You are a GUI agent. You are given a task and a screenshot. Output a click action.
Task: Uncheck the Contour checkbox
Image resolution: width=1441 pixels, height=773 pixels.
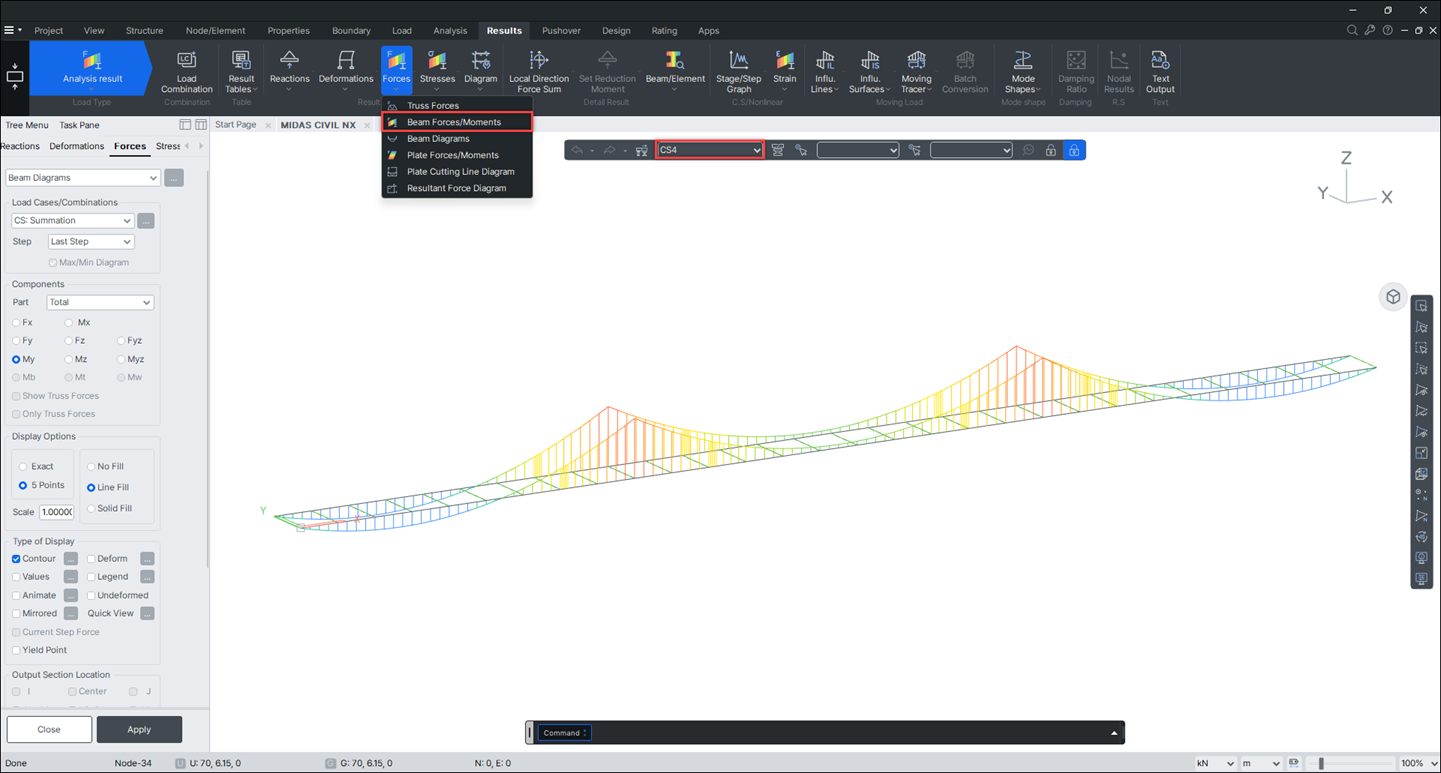coord(16,559)
